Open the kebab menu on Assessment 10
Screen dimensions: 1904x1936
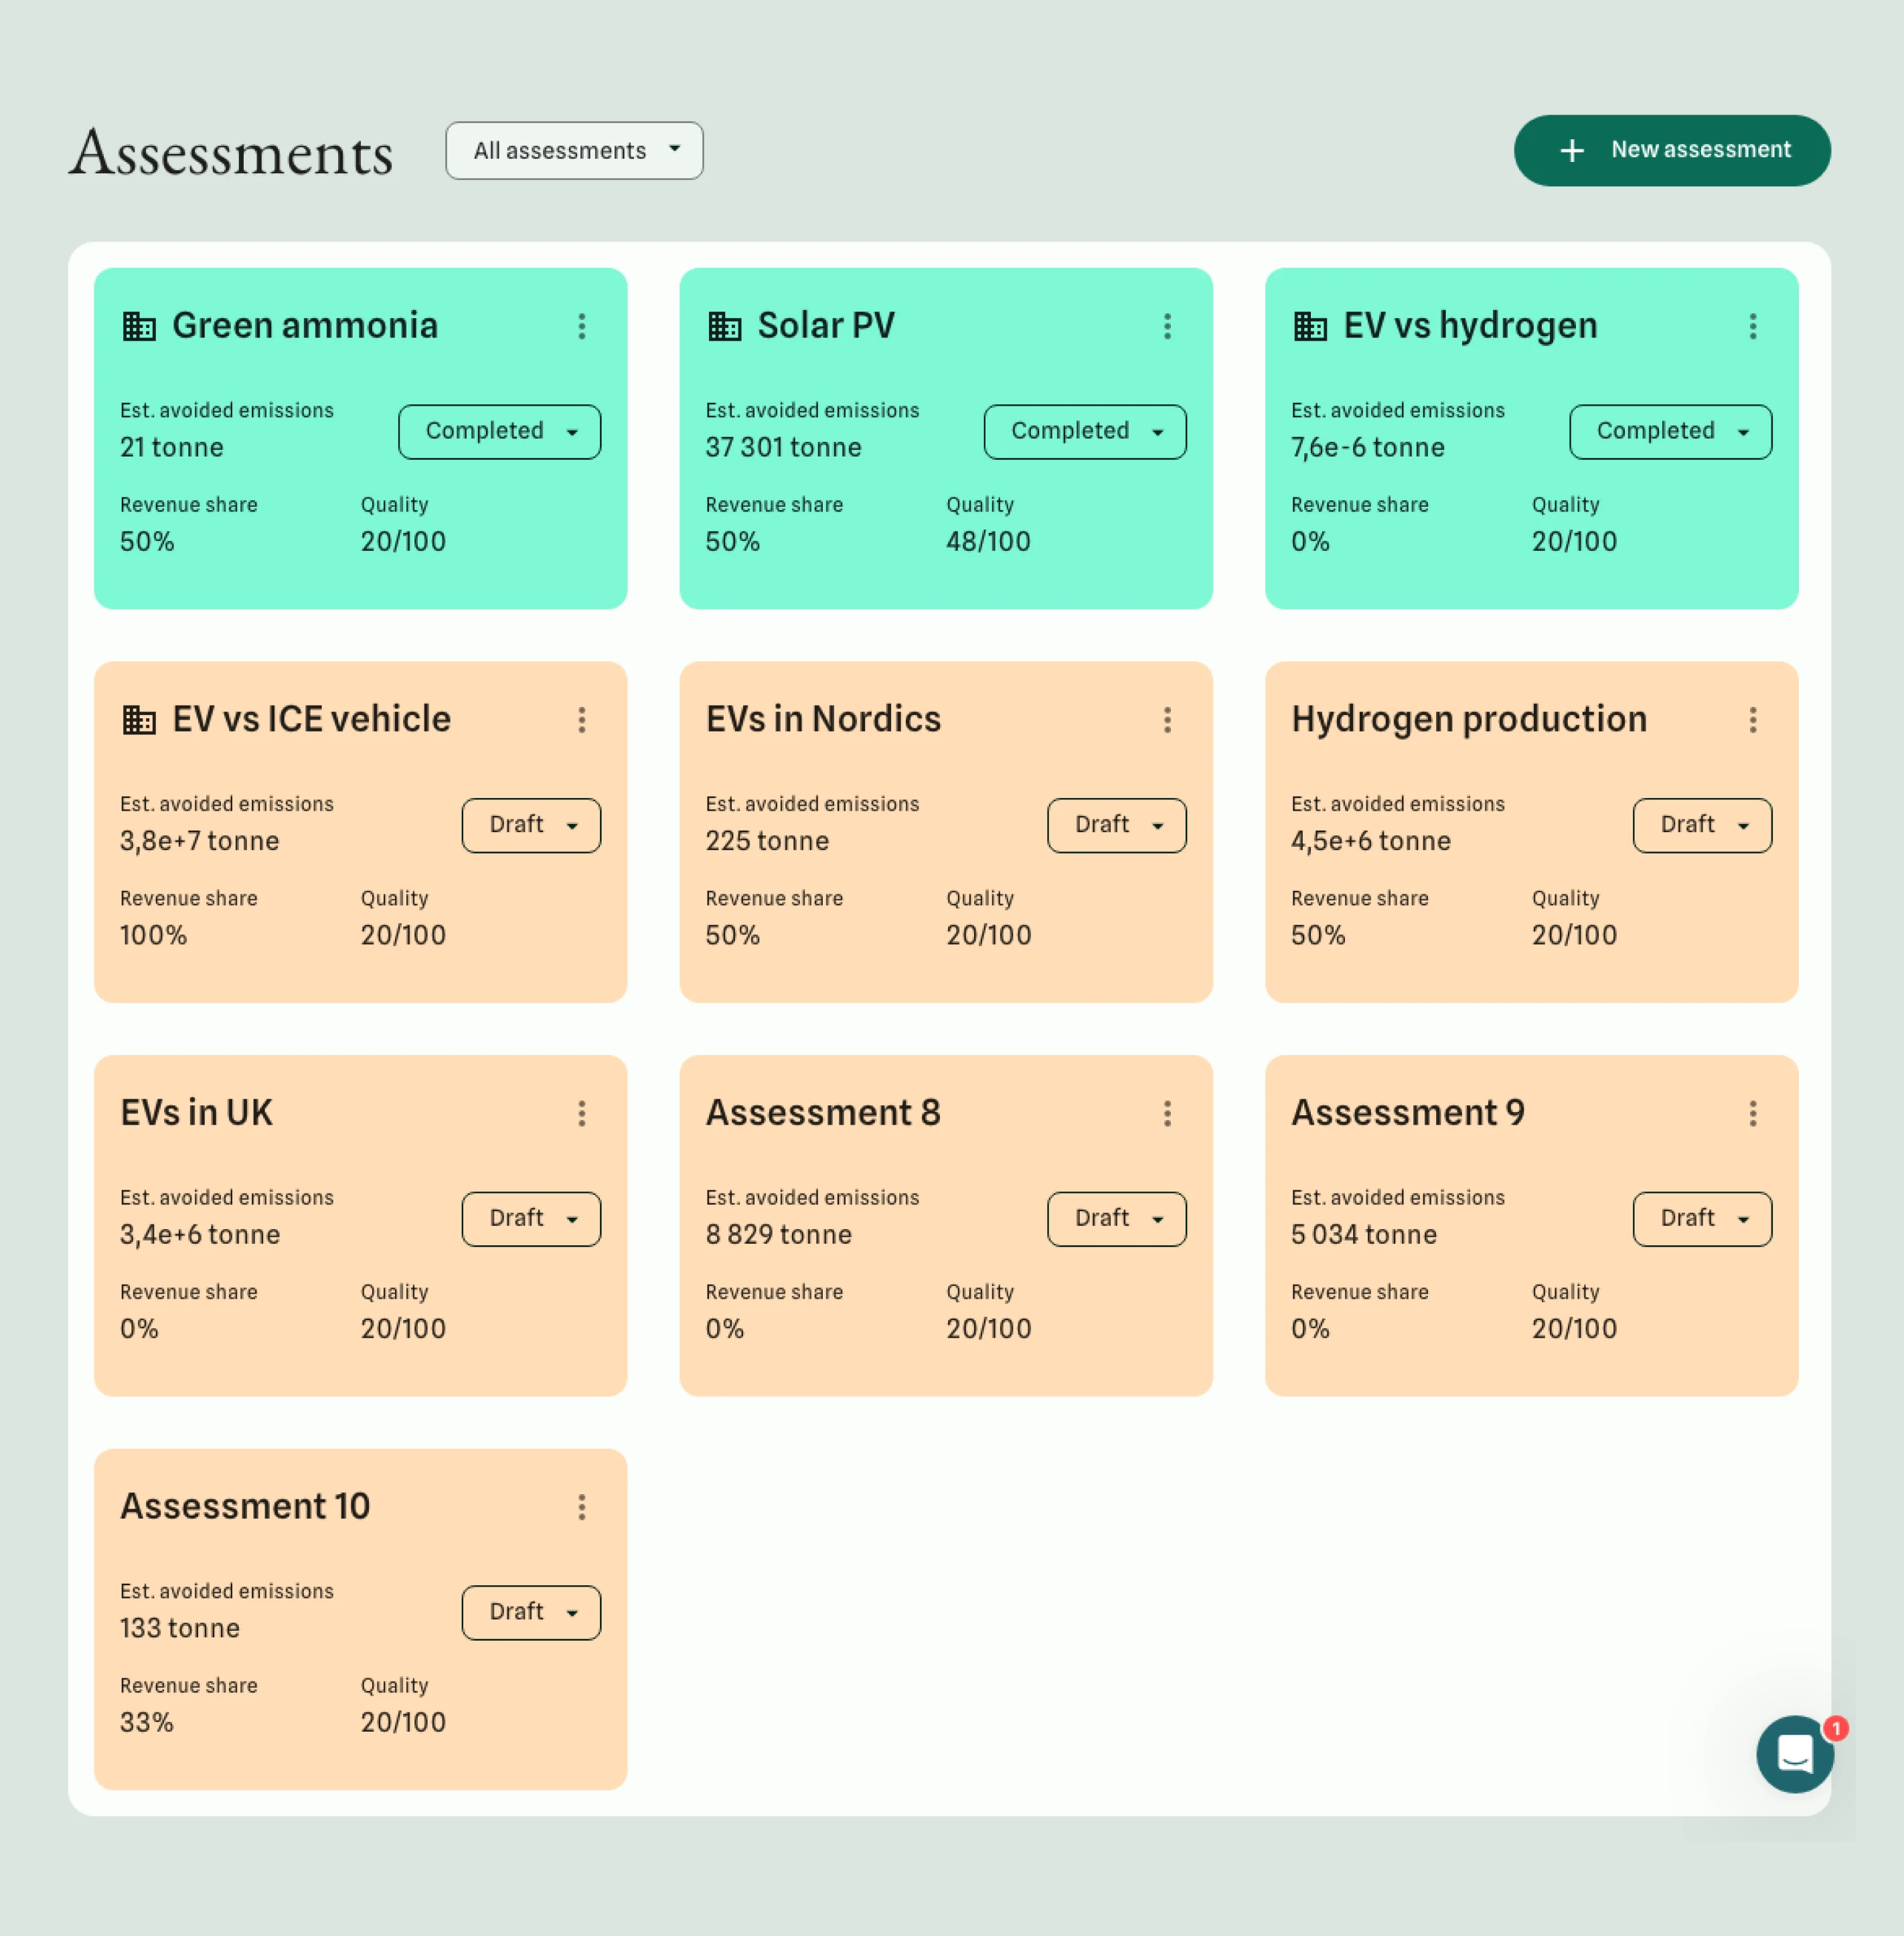click(582, 1508)
